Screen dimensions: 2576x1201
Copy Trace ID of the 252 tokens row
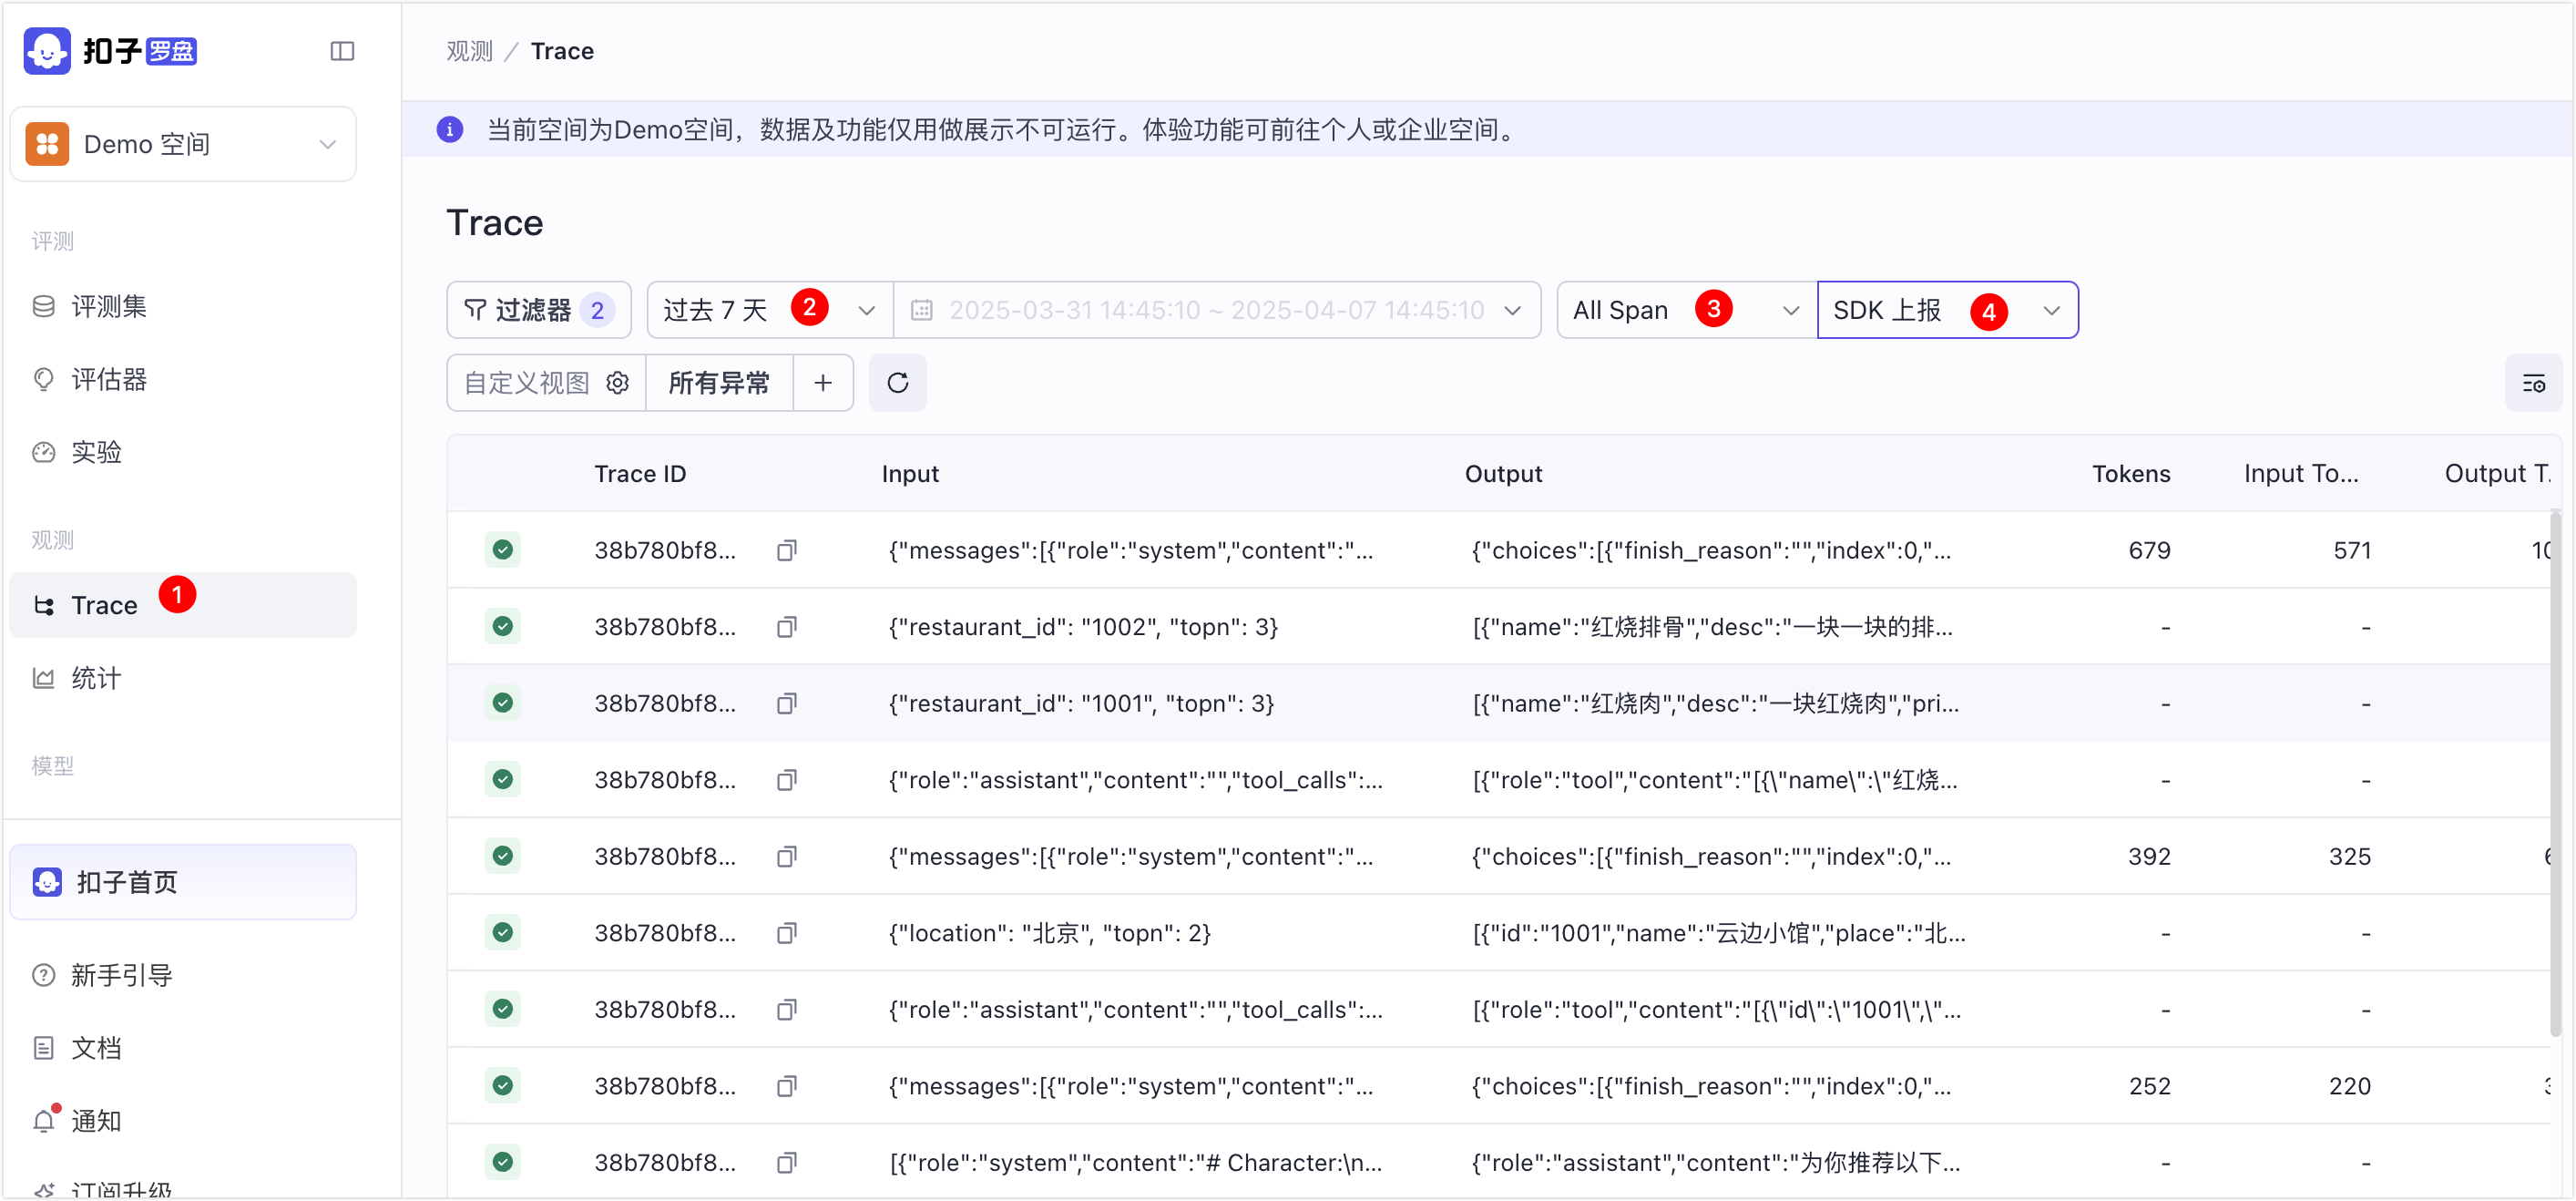(787, 1086)
